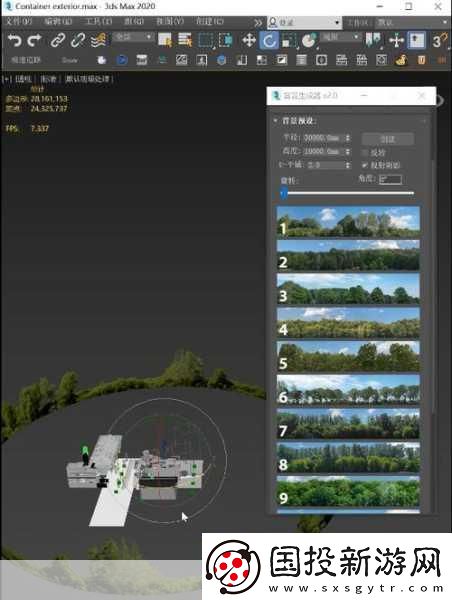Open the 创建(C) menu
The width and height of the screenshot is (452, 600).
tap(210, 21)
